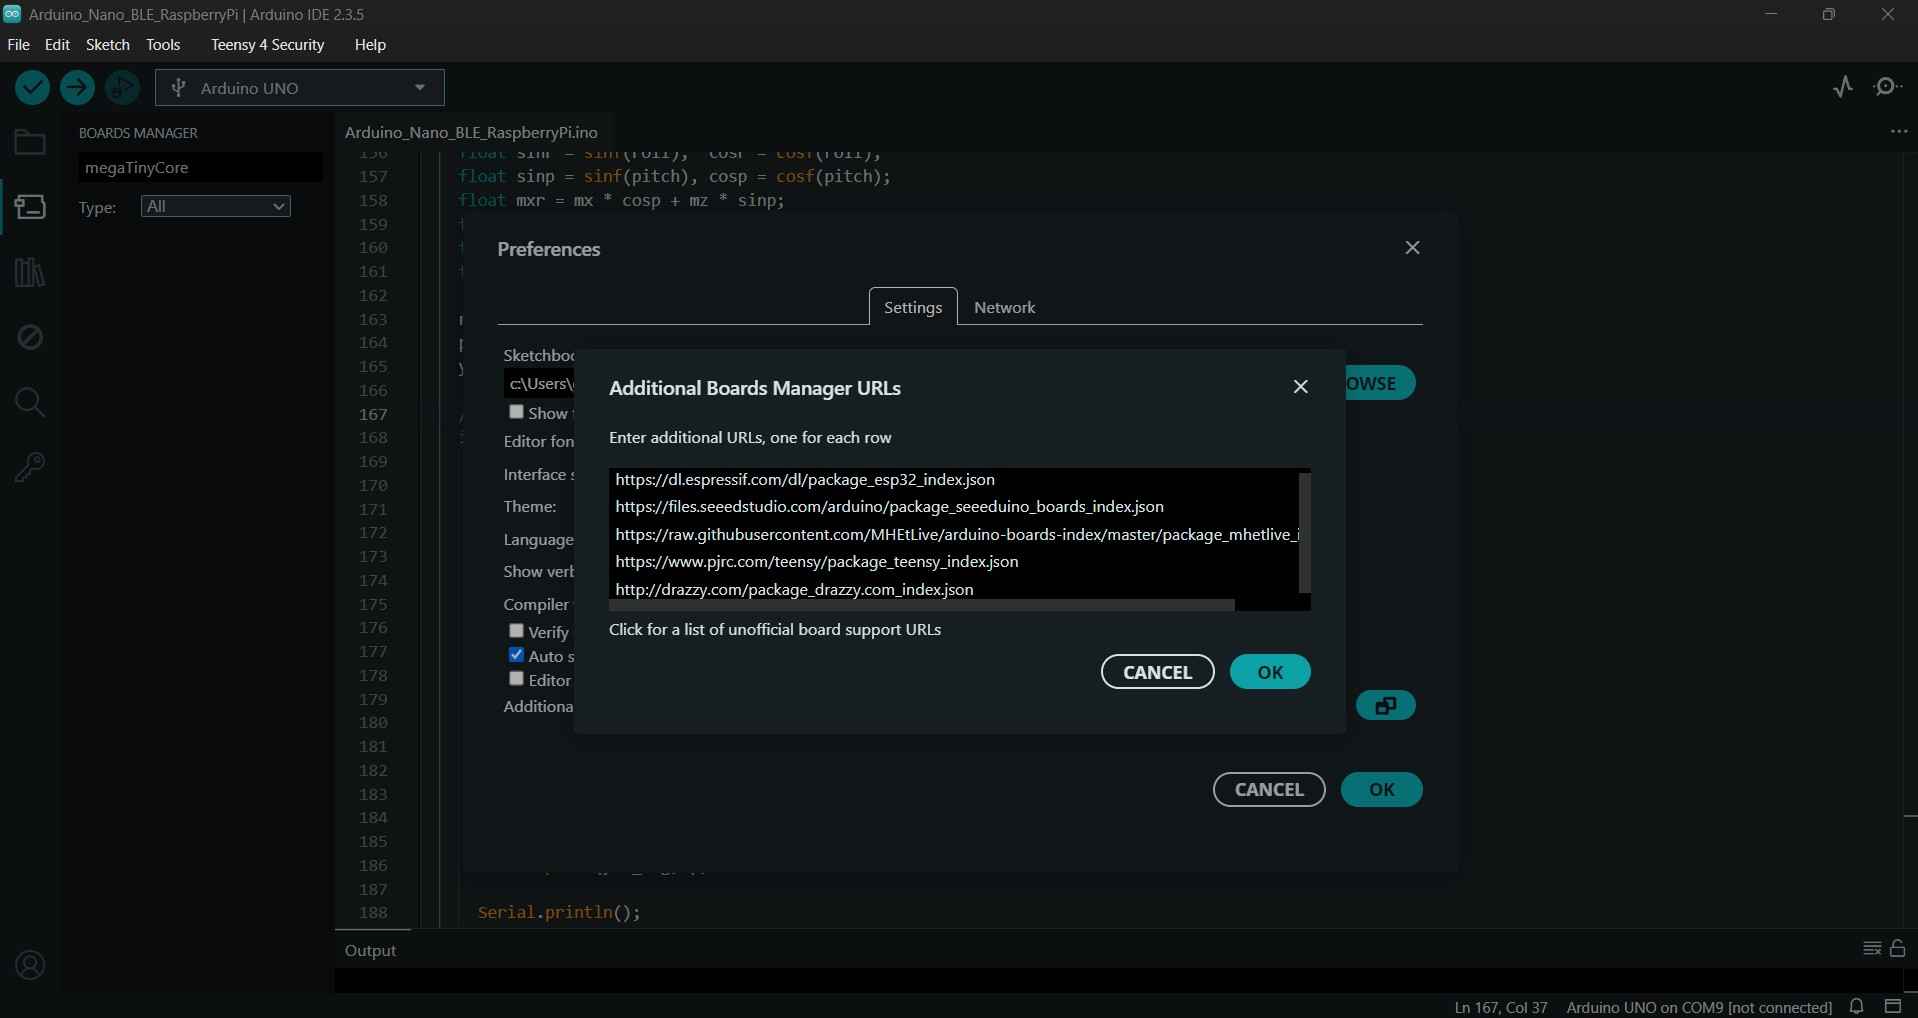Open the account profile icon
This screenshot has width=1918, height=1018.
(30, 965)
